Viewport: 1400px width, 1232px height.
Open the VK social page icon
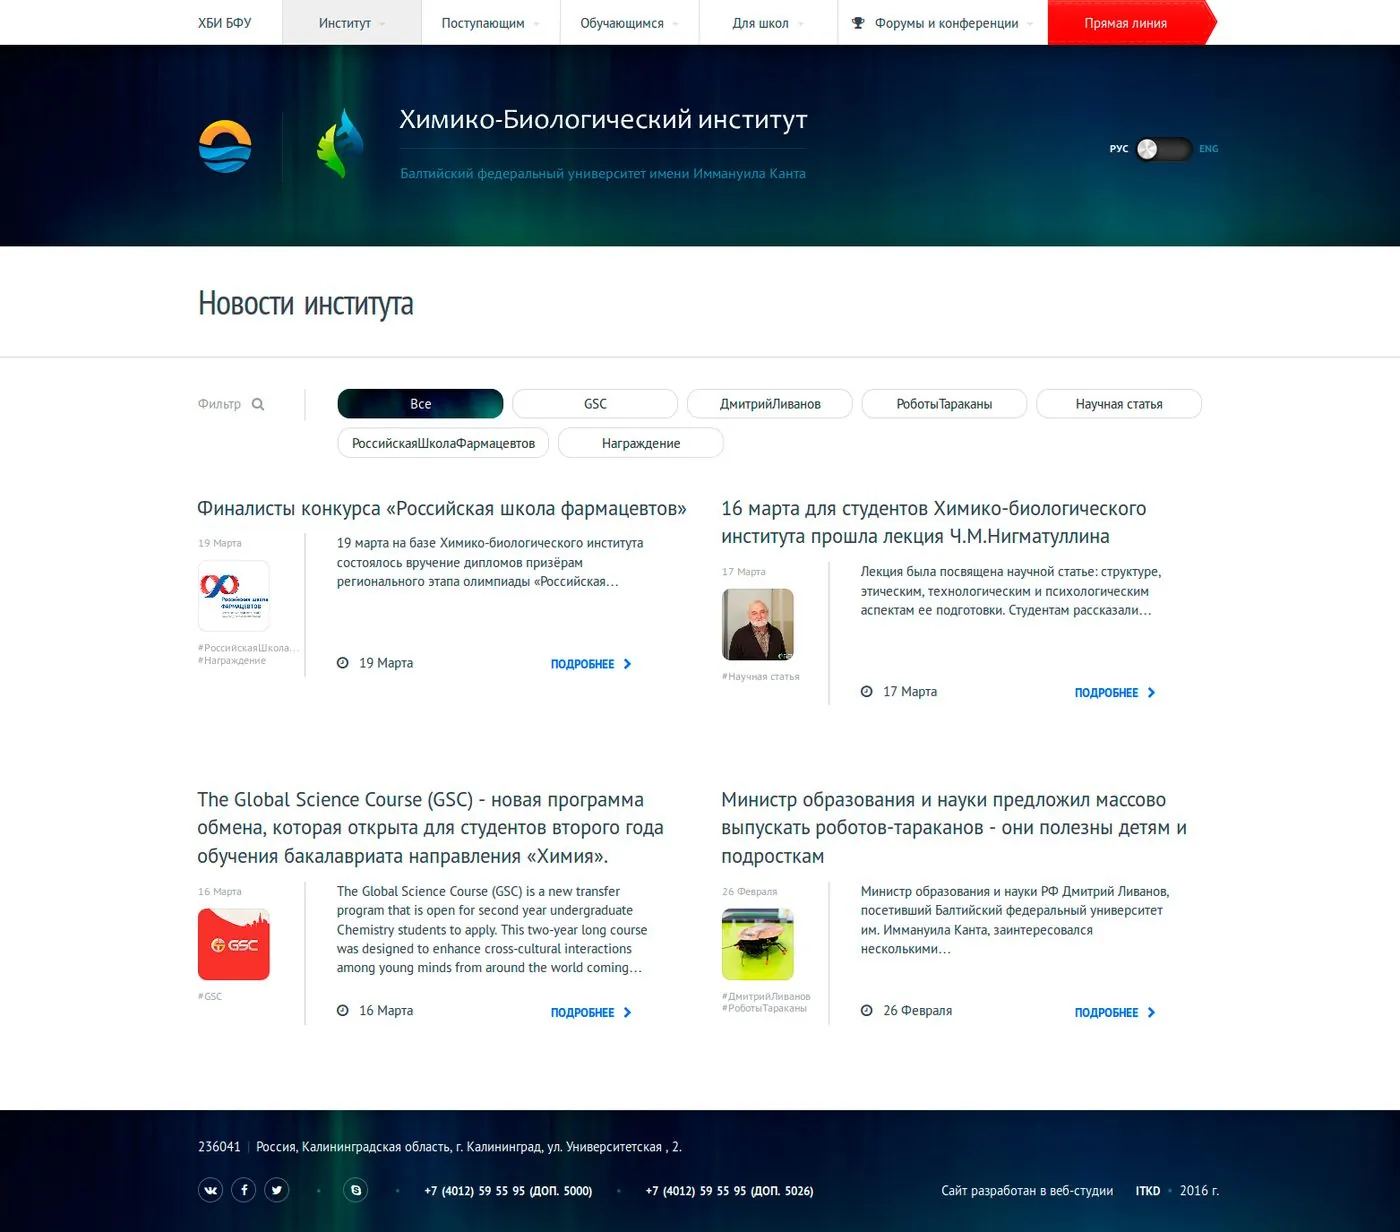point(210,1190)
